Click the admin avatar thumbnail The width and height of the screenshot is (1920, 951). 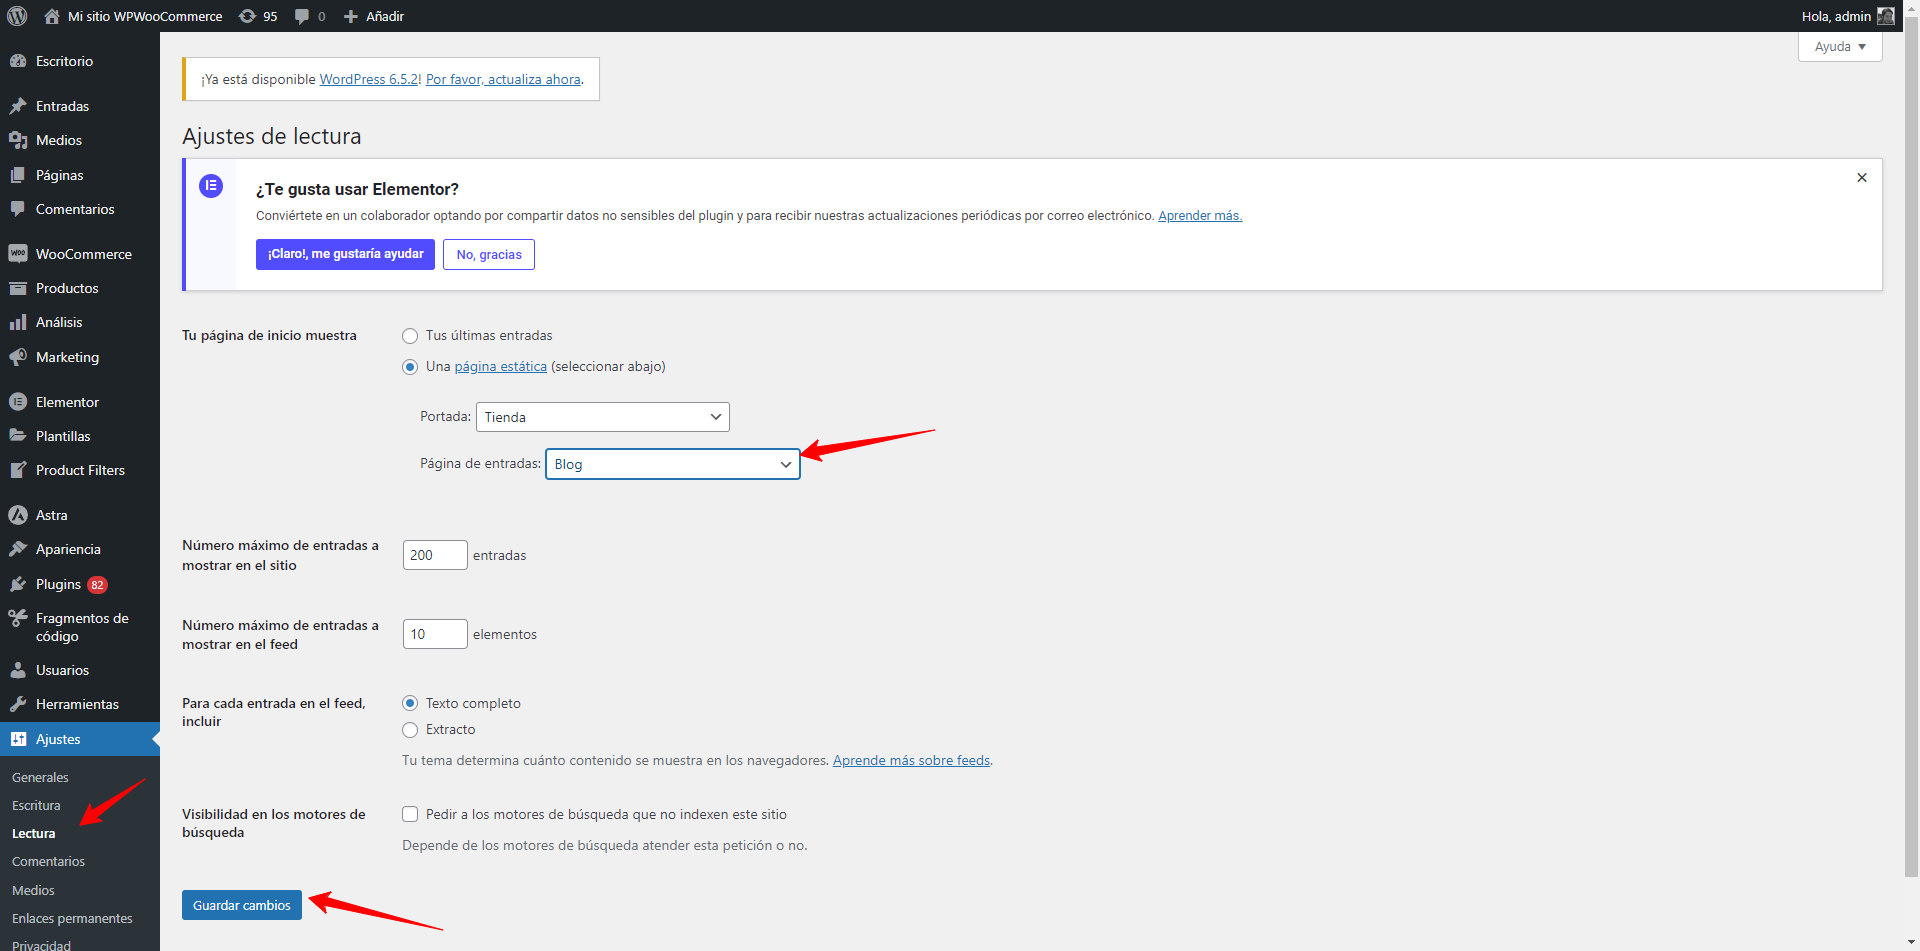(x=1885, y=16)
